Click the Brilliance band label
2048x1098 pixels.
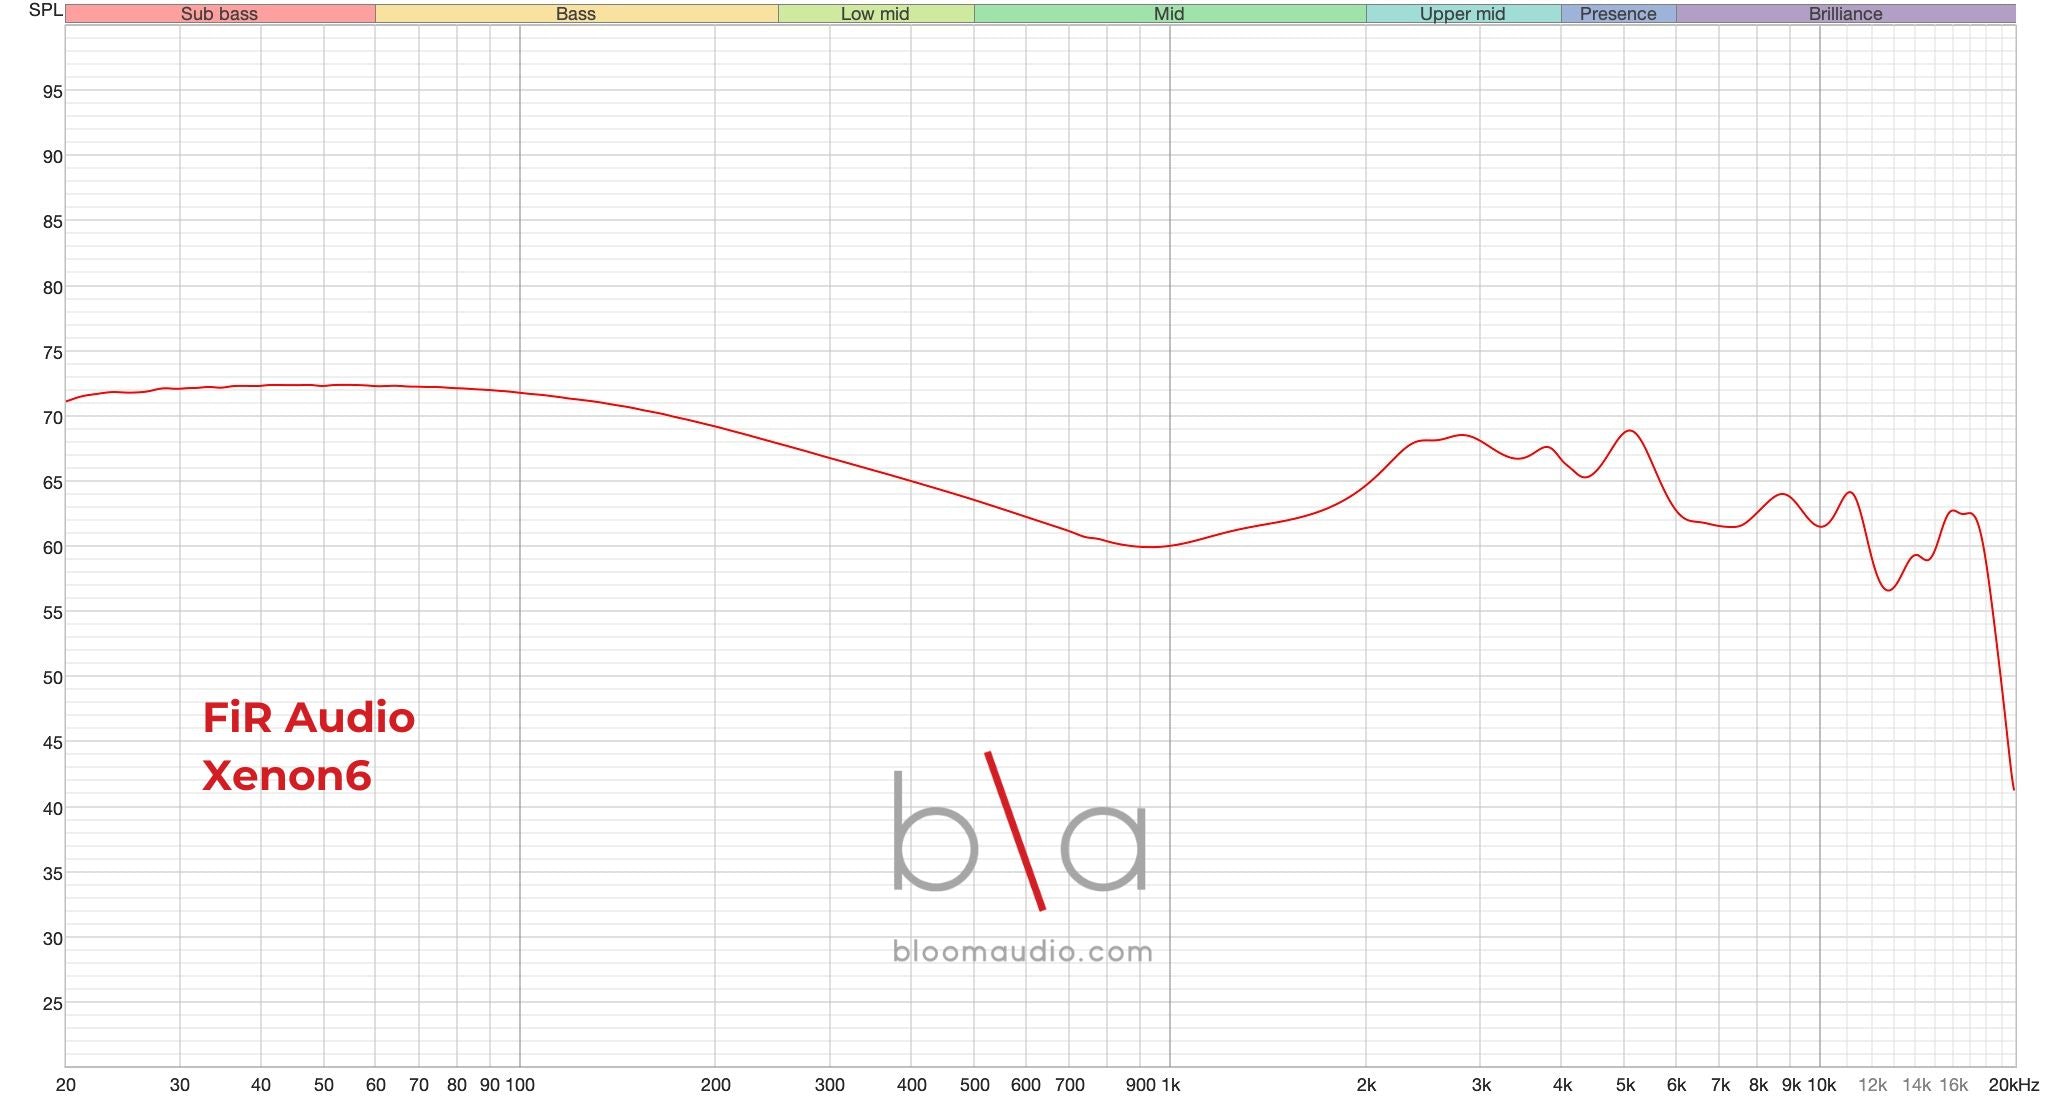pyautogui.click(x=1845, y=14)
